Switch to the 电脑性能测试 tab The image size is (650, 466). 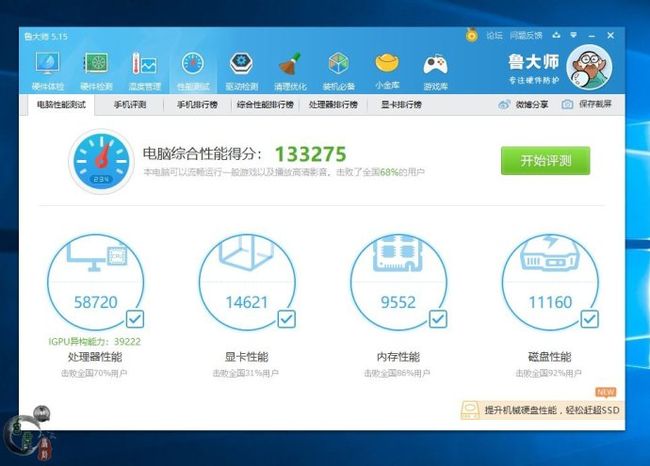pos(61,104)
